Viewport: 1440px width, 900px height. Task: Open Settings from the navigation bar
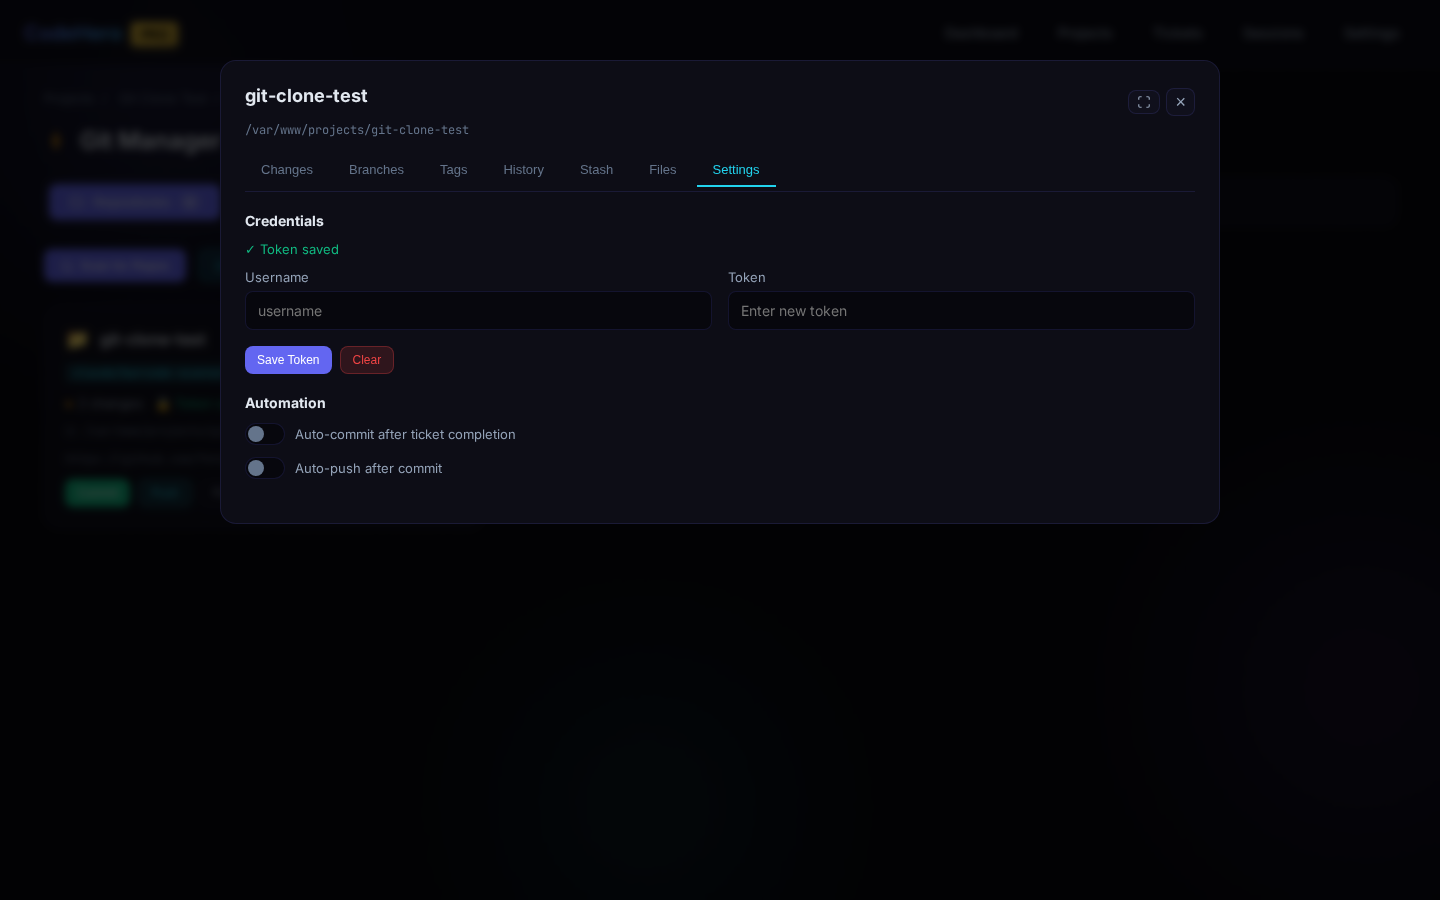click(1371, 33)
